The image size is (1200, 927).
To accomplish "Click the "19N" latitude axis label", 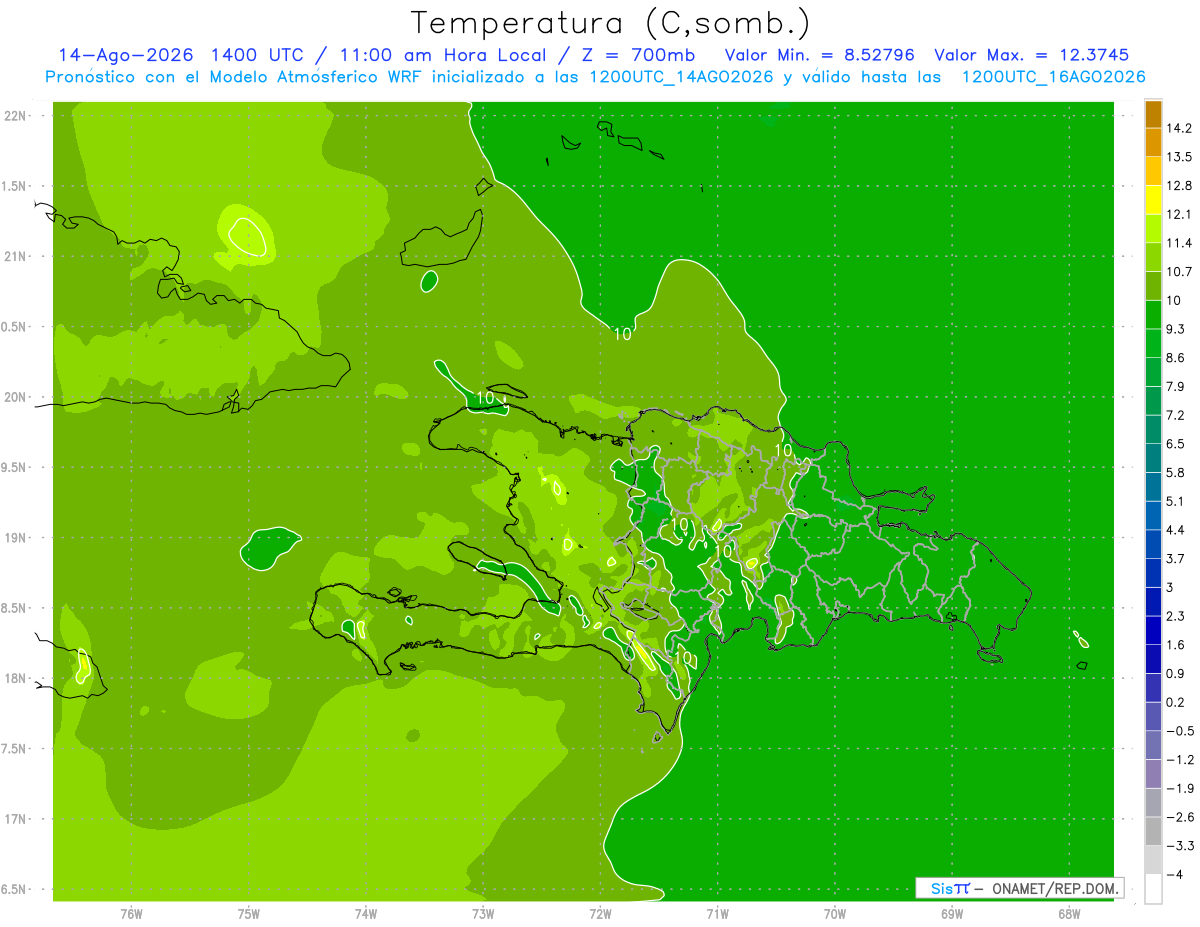I will point(14,538).
